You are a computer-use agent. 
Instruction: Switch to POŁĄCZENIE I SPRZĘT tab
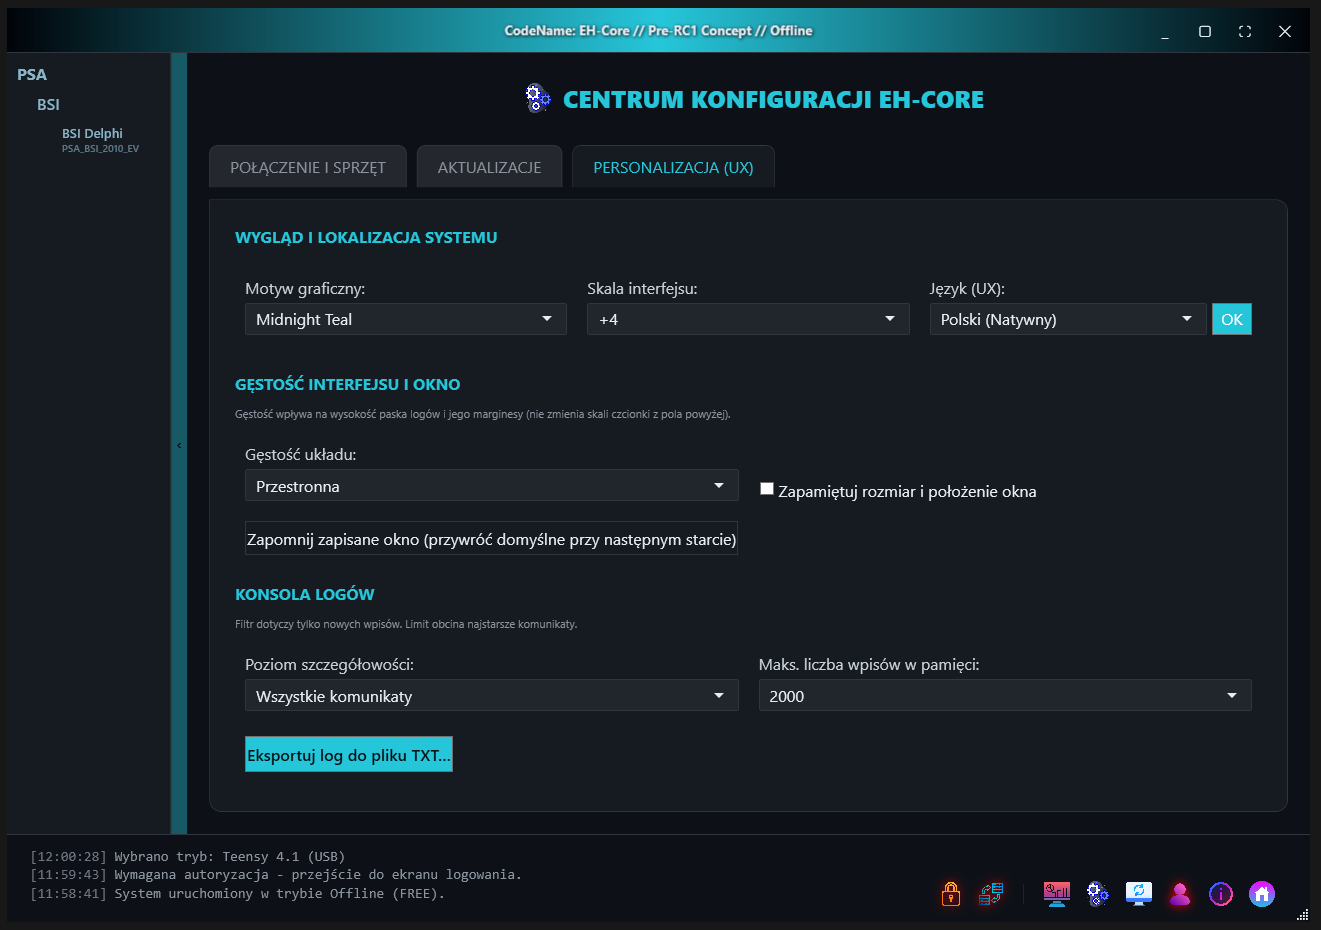(308, 167)
